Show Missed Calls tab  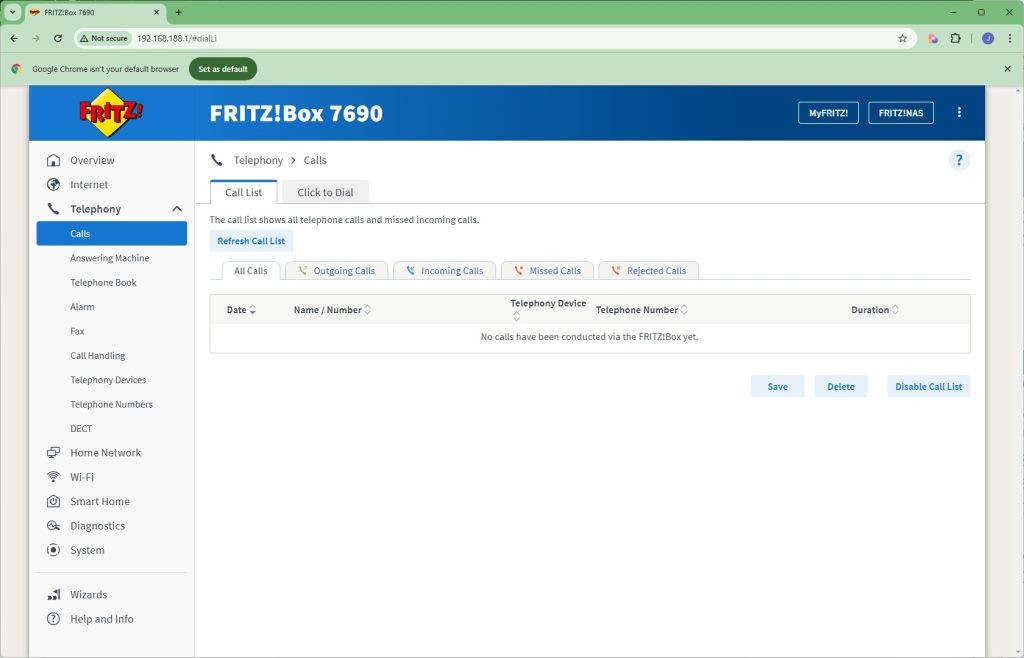pos(547,271)
